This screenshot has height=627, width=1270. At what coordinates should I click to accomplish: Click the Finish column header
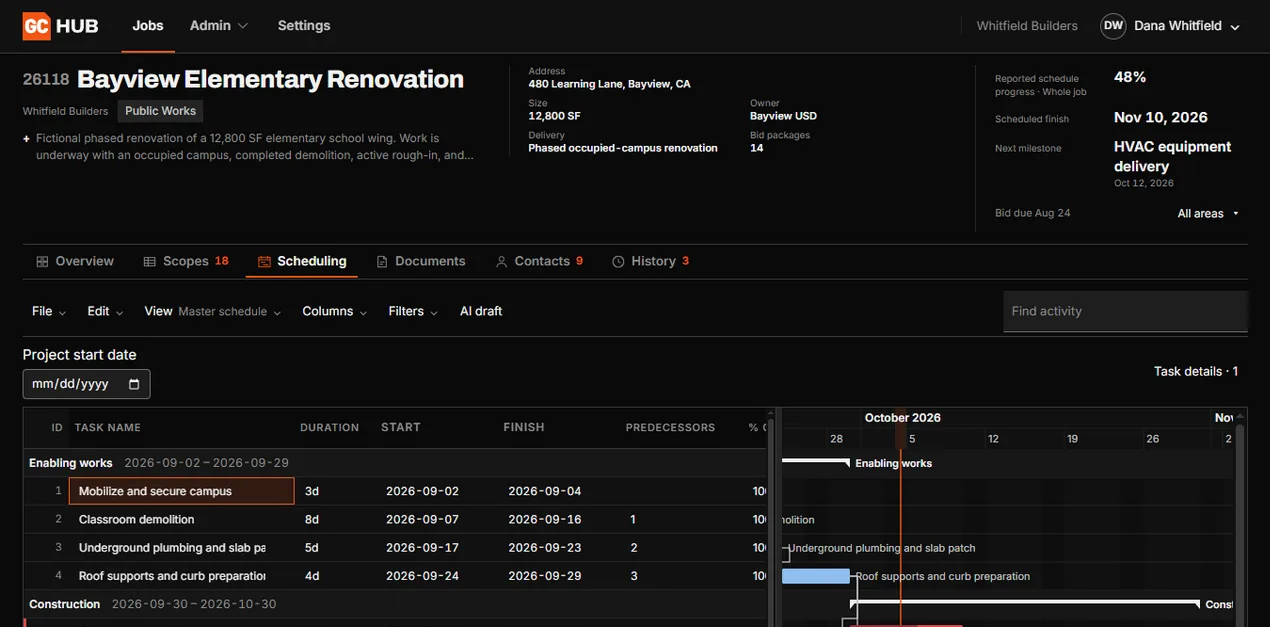(x=524, y=427)
